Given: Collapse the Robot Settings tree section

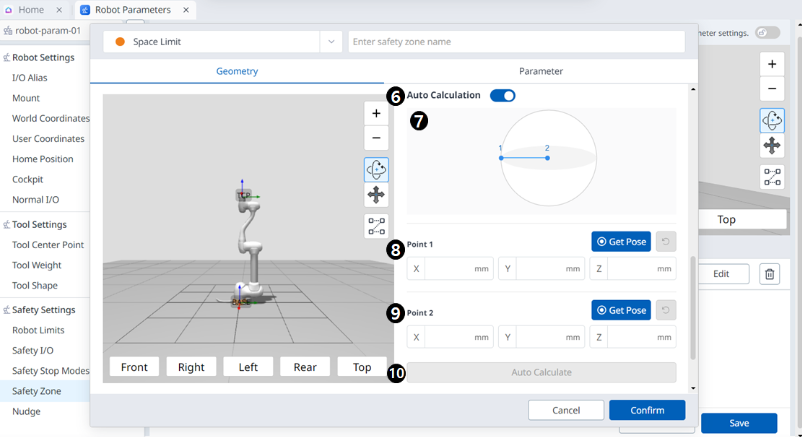Looking at the screenshot, I should [6, 58].
